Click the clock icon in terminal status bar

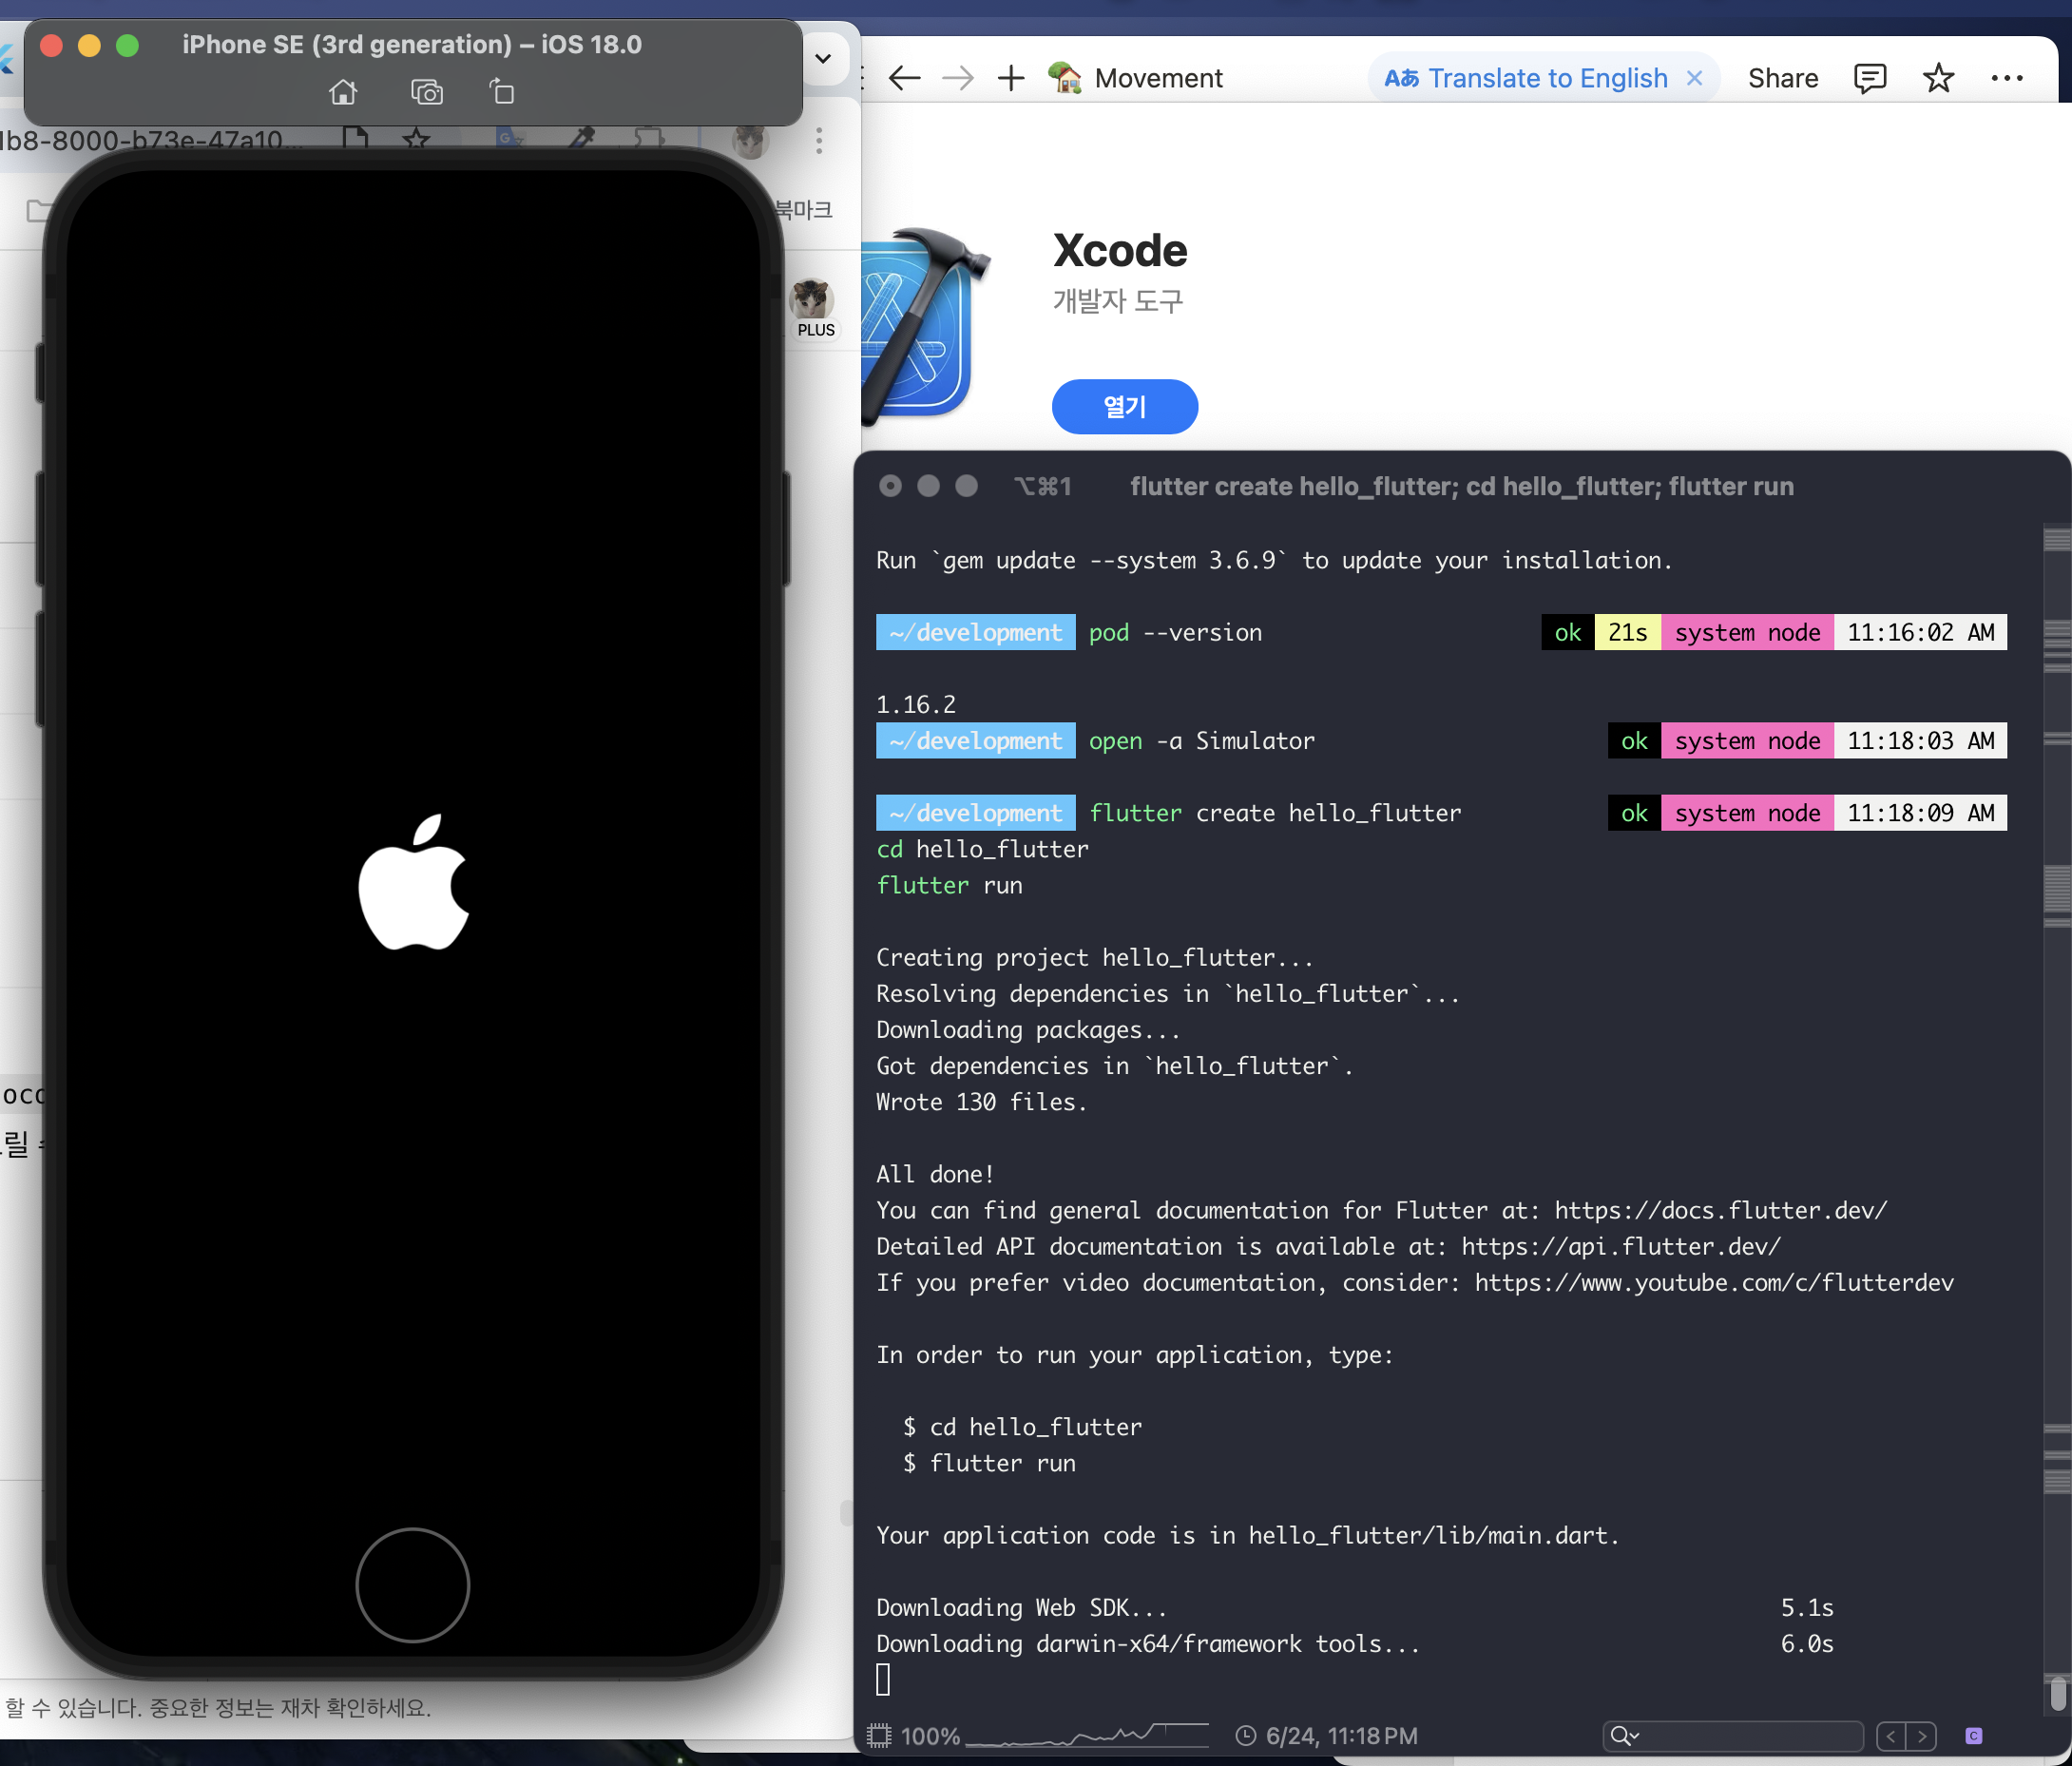[1245, 1736]
